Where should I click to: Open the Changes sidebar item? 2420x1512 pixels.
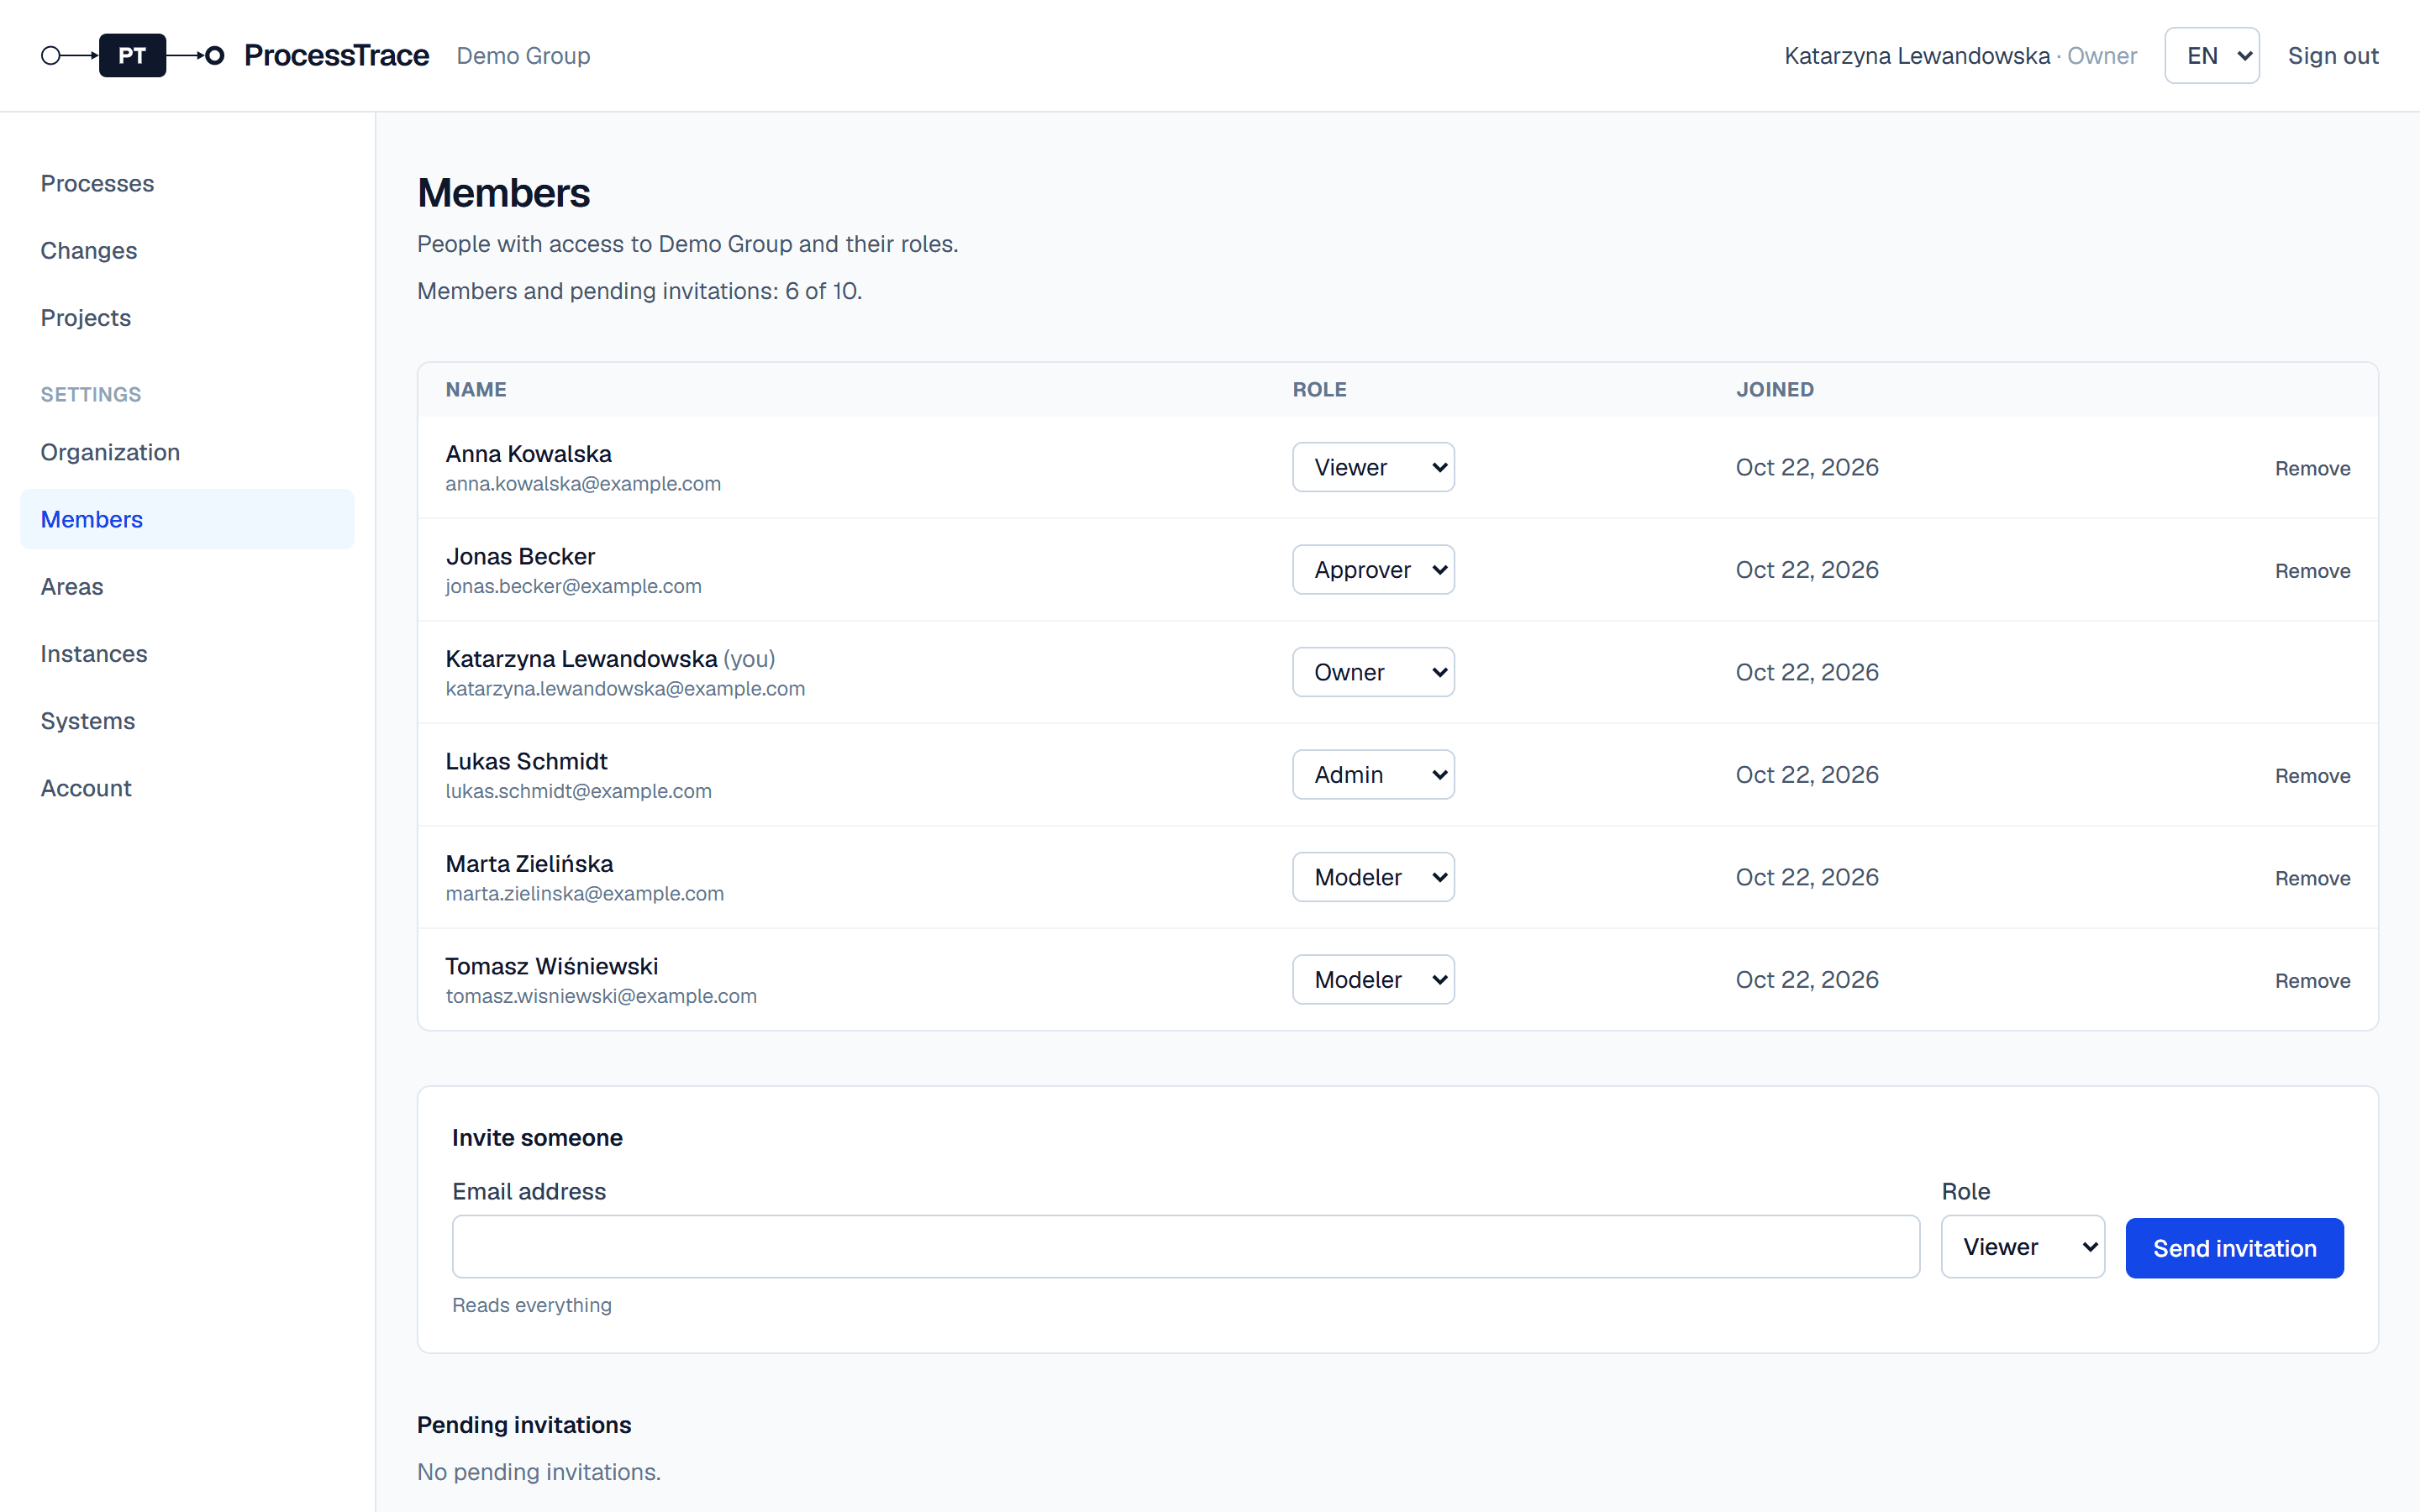click(x=187, y=251)
